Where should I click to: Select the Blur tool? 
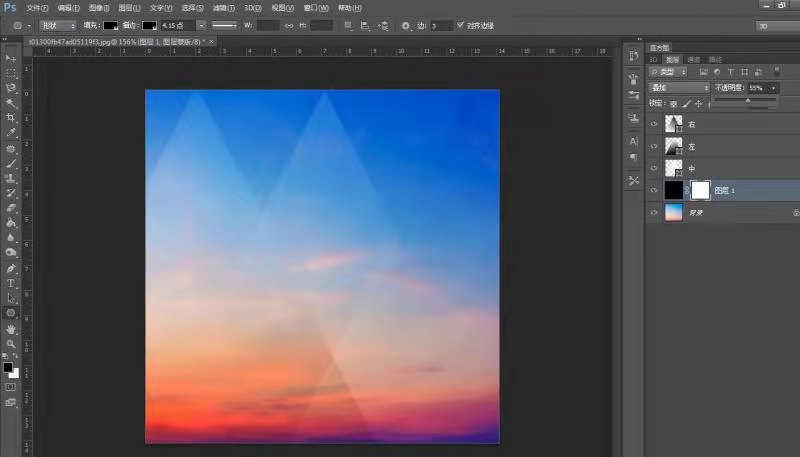pyautogui.click(x=11, y=238)
